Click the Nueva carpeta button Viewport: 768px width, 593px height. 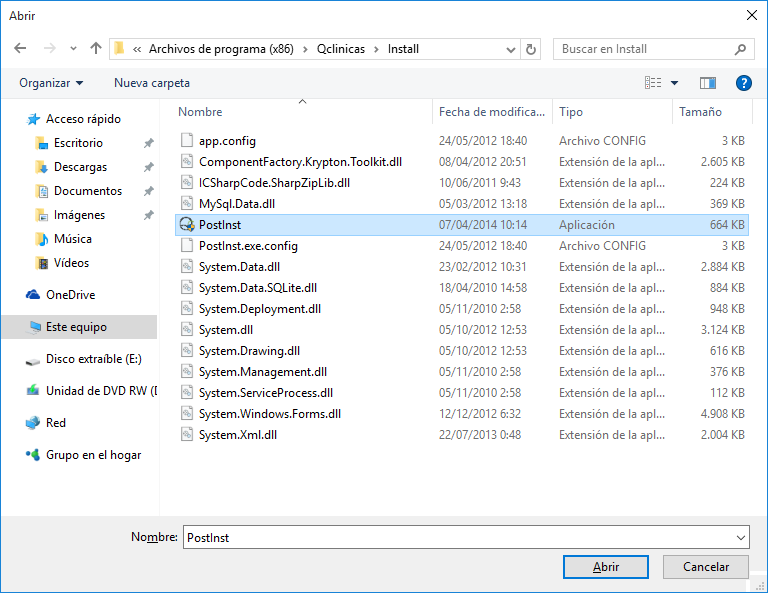coord(151,83)
